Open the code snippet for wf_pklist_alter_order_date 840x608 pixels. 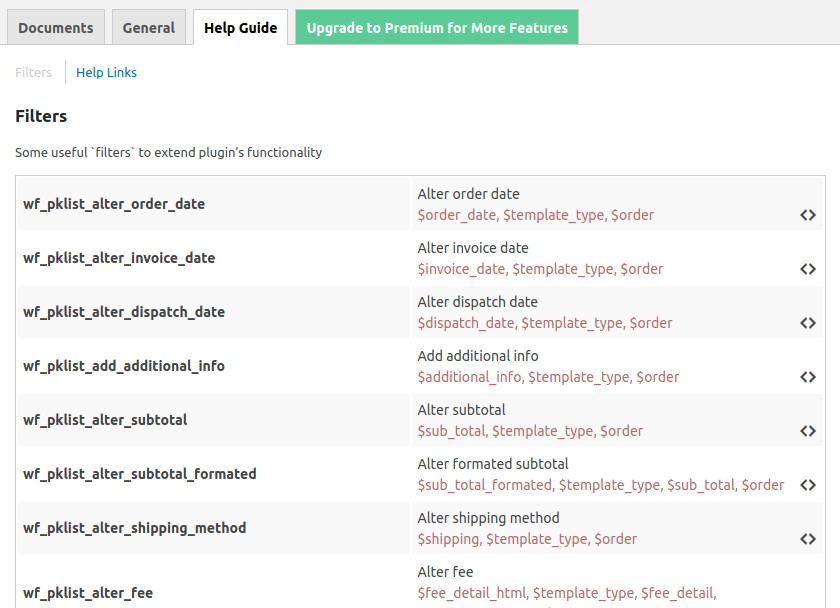pos(809,215)
